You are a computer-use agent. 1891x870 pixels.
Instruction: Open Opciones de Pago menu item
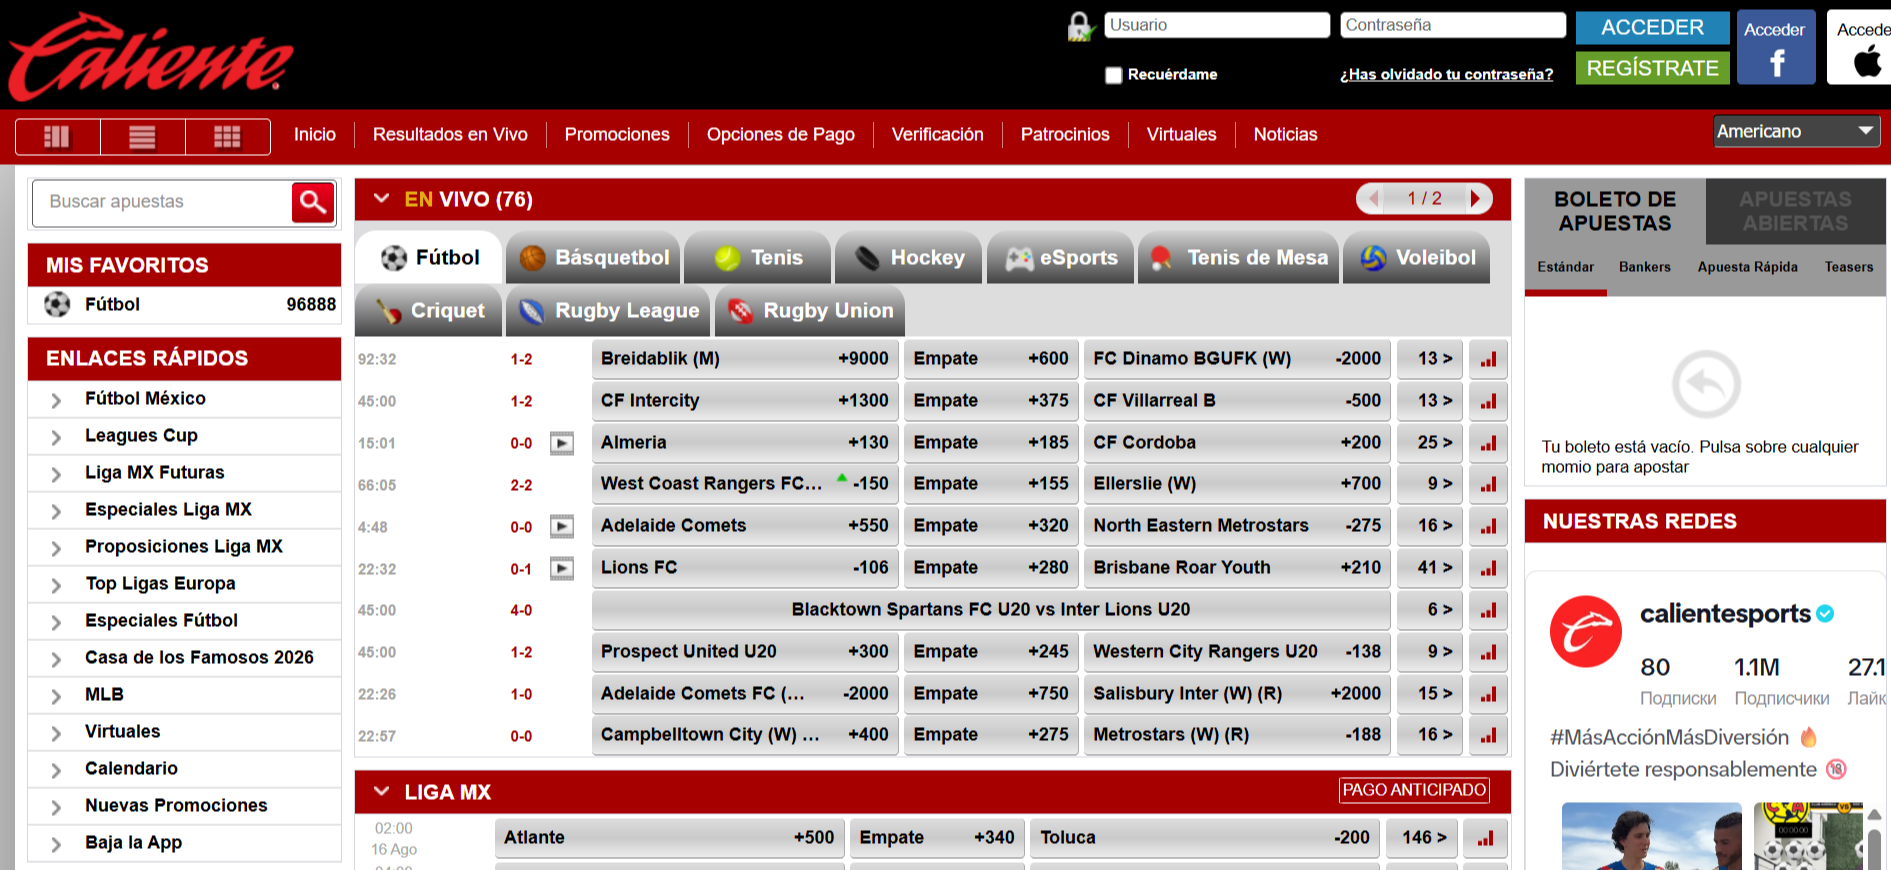tap(781, 135)
